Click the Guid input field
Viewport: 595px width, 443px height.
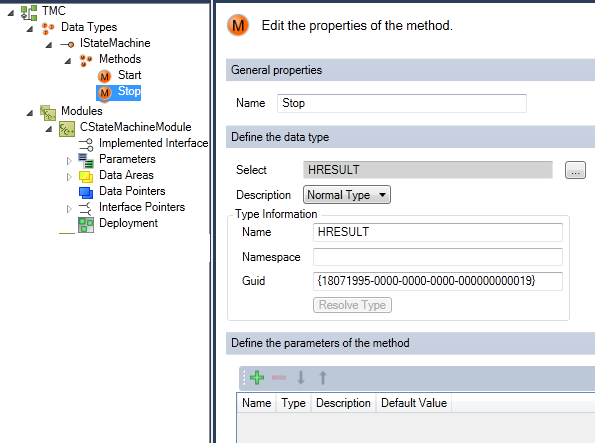pyautogui.click(x=438, y=281)
